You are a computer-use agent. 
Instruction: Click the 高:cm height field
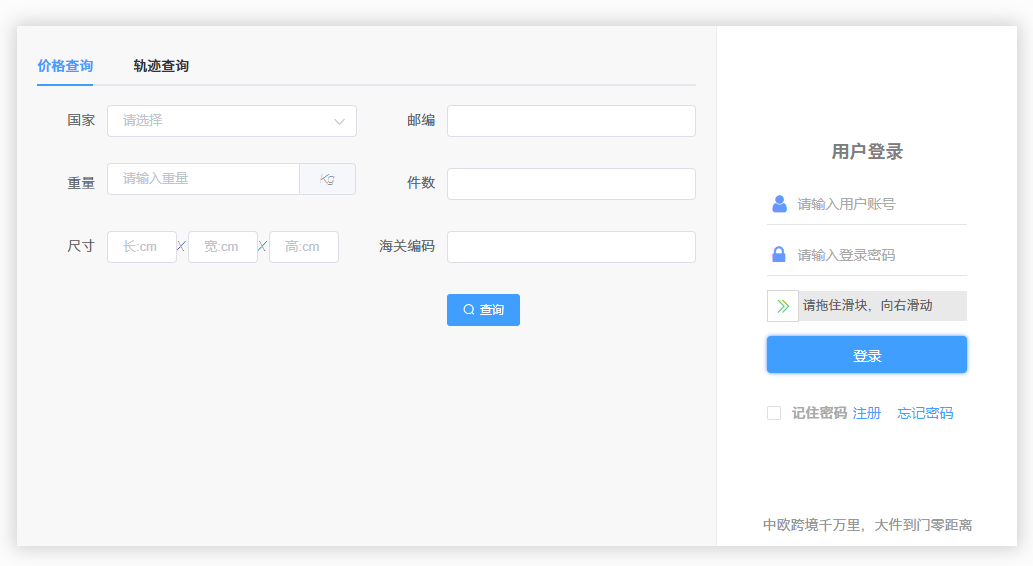[x=304, y=247]
